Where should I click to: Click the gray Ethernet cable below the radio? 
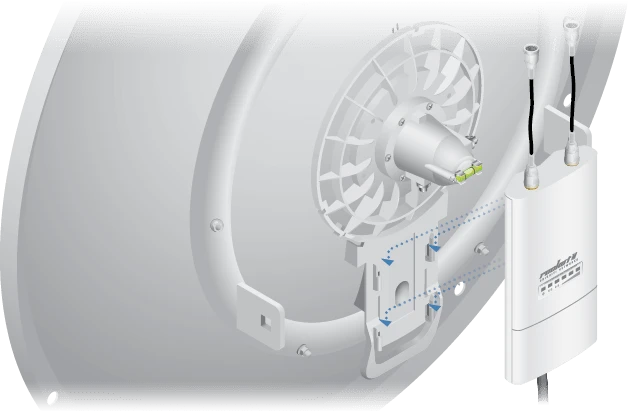(545, 389)
